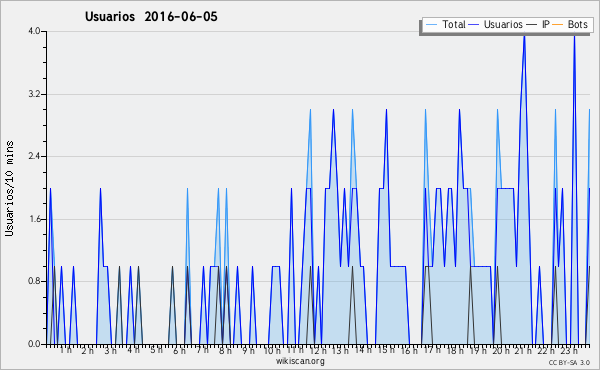Click the 2 h x-axis label
This screenshot has width=600, height=370.
[88, 350]
